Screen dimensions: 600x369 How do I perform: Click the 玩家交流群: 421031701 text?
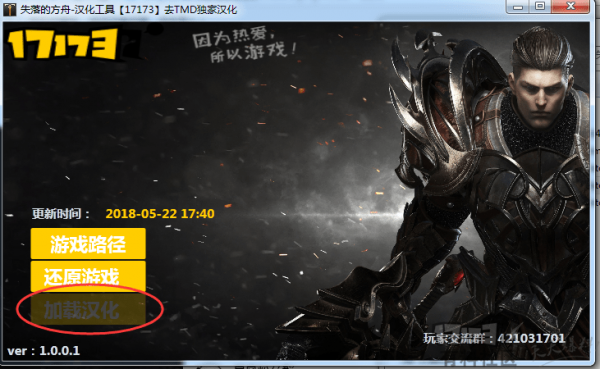[x=494, y=338]
